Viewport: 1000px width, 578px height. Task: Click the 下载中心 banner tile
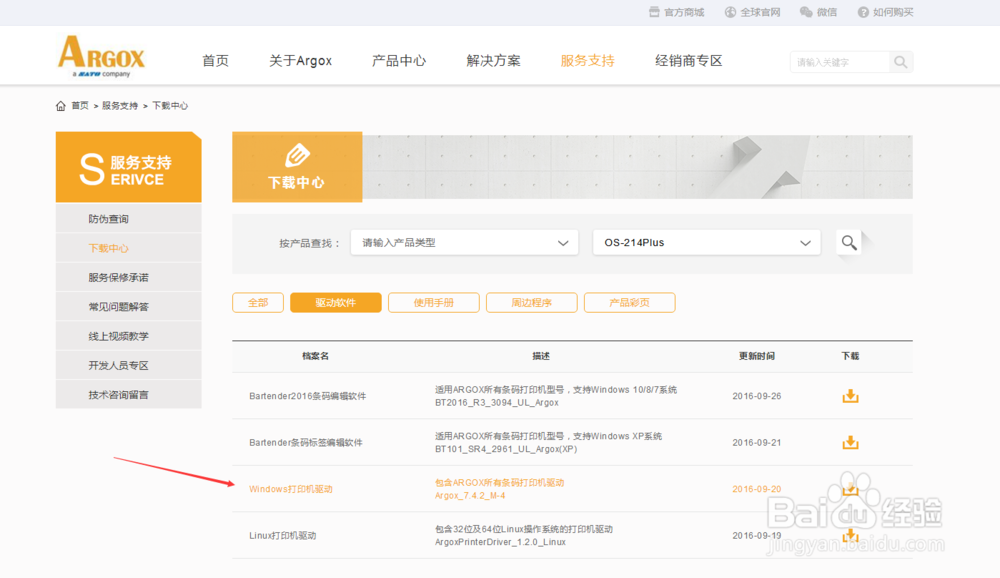[x=297, y=167]
